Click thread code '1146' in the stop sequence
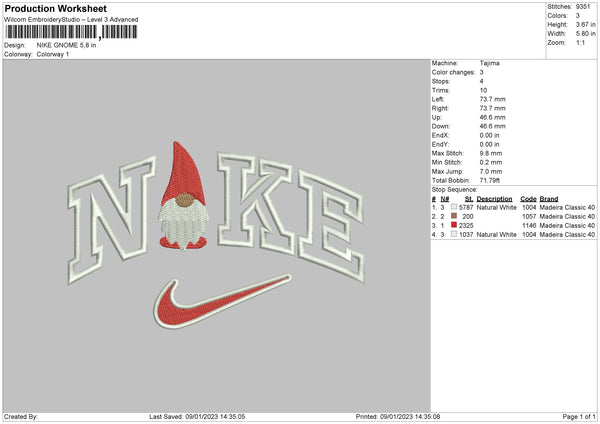 529,226
